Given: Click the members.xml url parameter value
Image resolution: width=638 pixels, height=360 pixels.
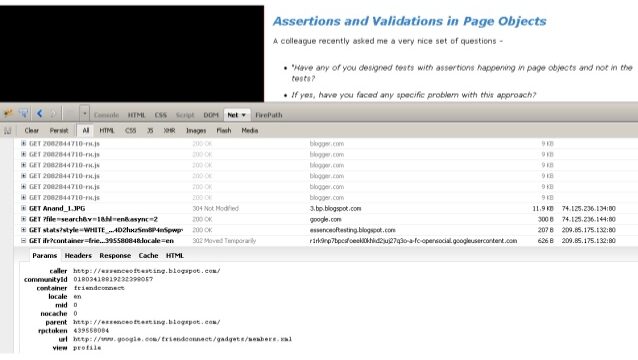Looking at the screenshot, I should pos(182,339).
